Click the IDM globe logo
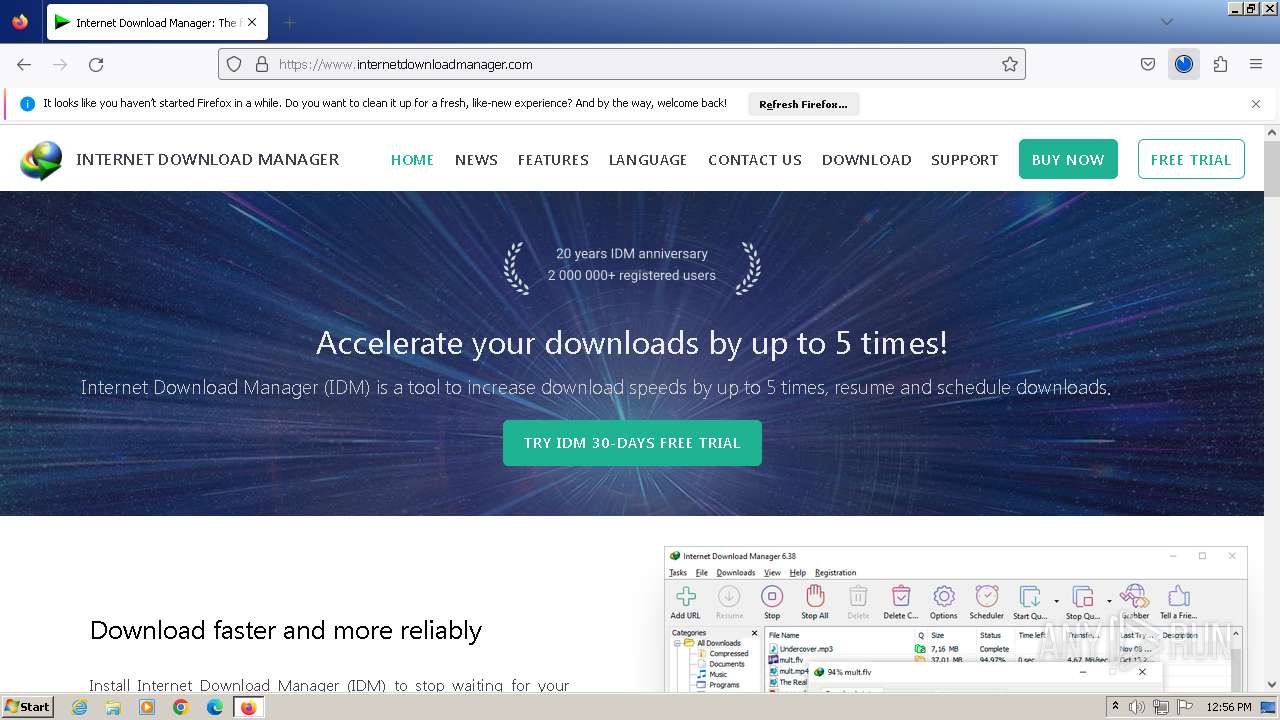Viewport: 1280px width, 720px height. (41, 160)
